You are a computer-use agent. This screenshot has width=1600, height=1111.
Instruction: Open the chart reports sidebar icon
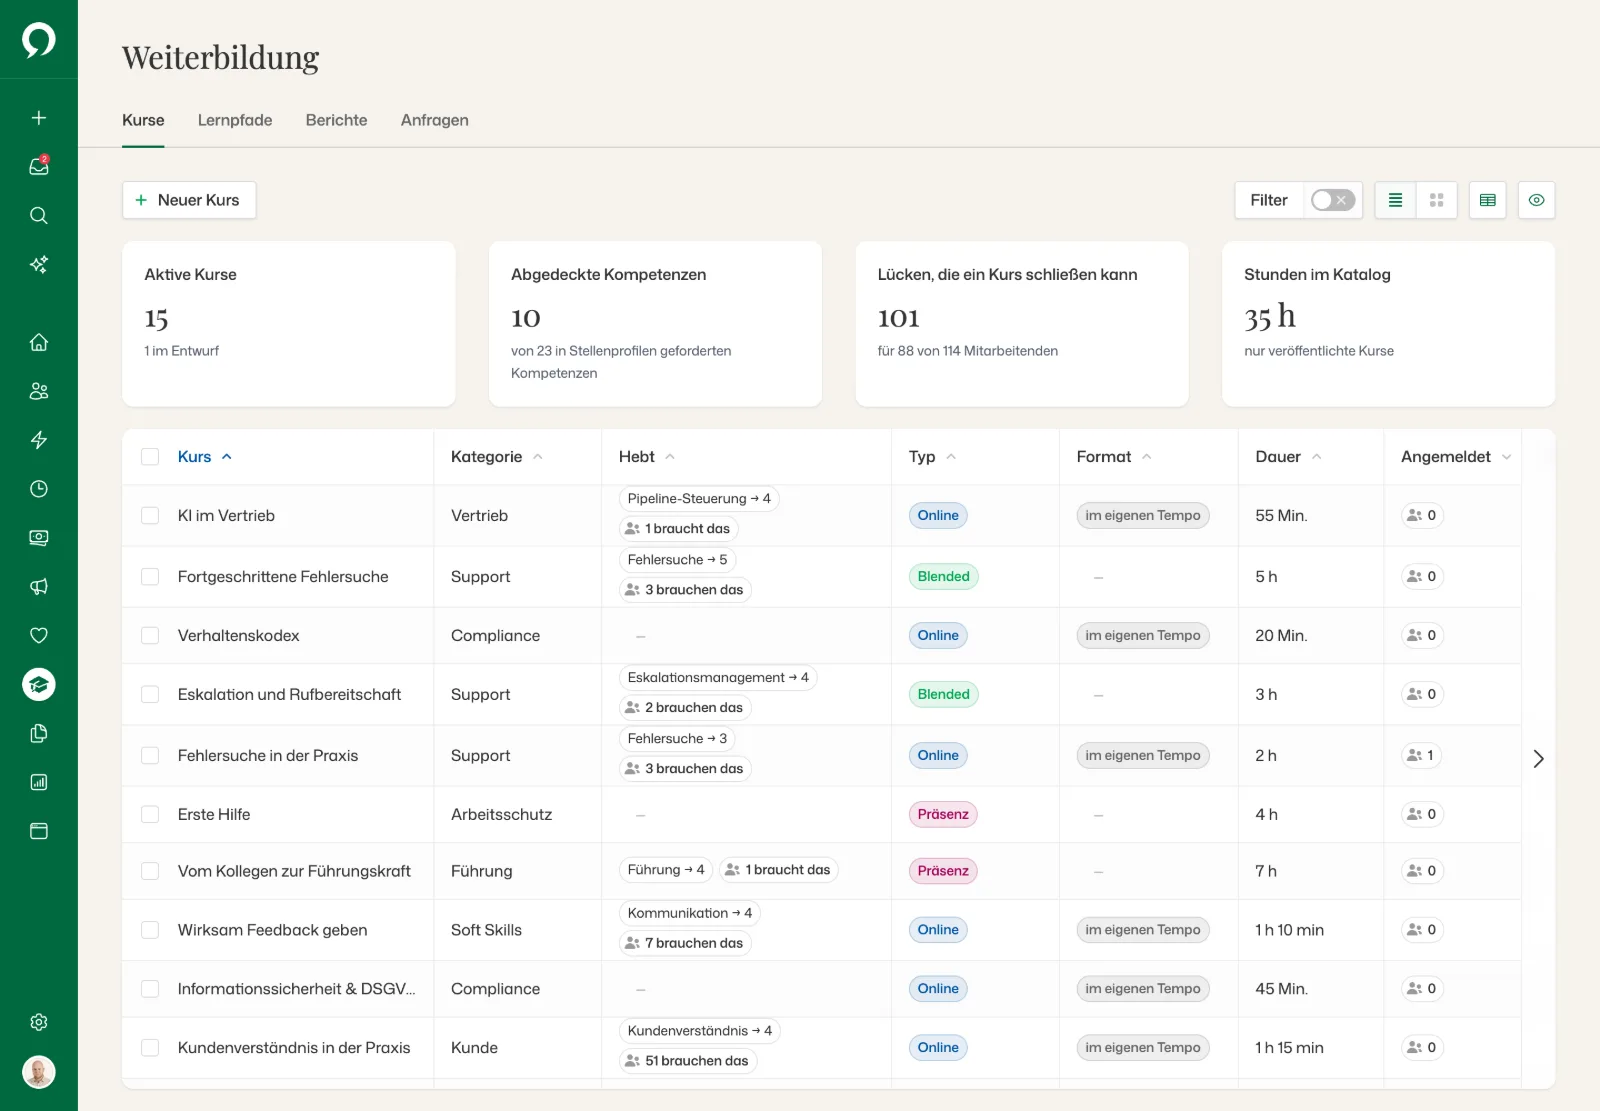click(x=39, y=782)
